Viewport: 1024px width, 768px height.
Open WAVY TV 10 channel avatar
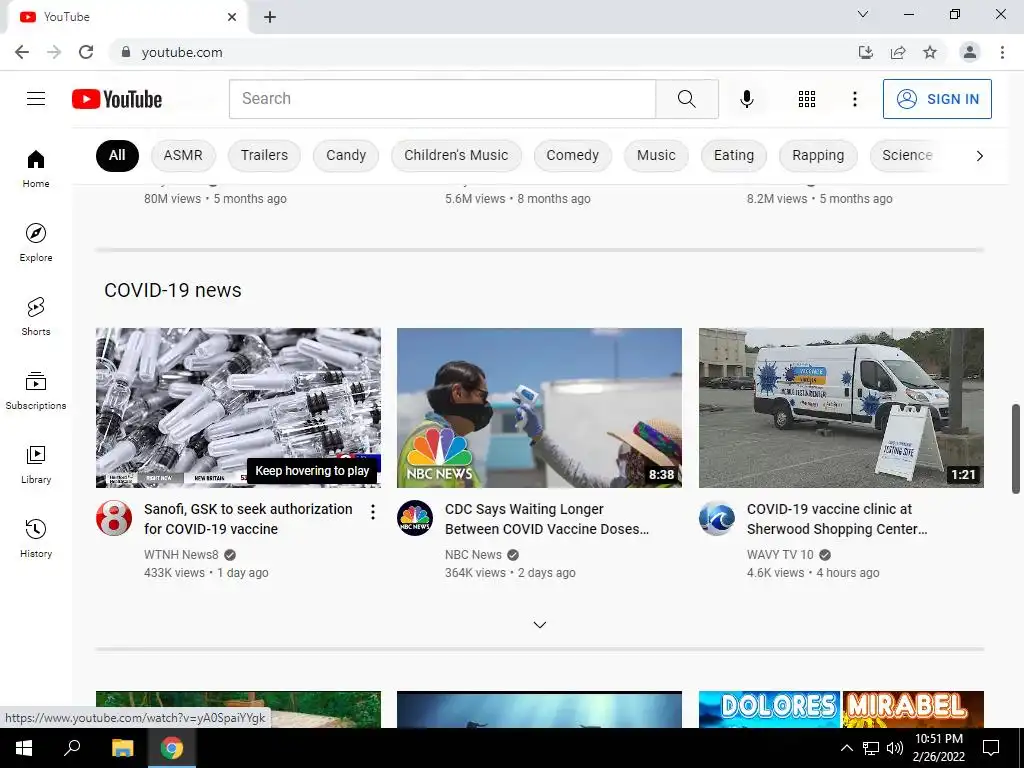716,518
